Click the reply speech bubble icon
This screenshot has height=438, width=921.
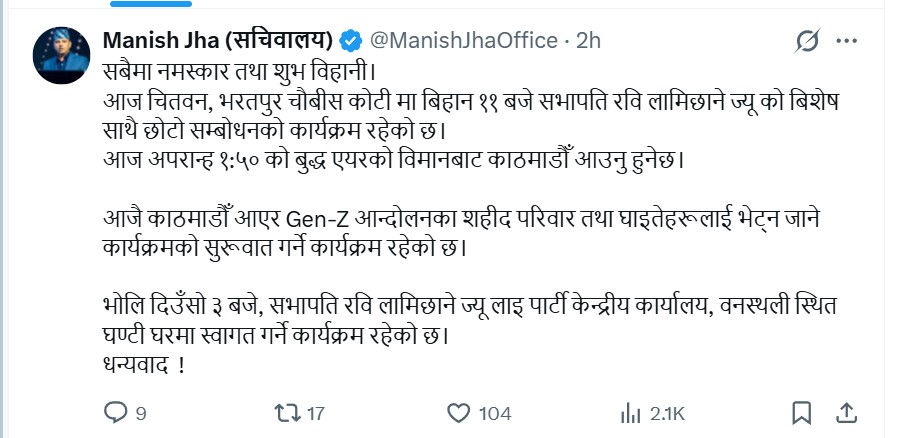(x=117, y=413)
